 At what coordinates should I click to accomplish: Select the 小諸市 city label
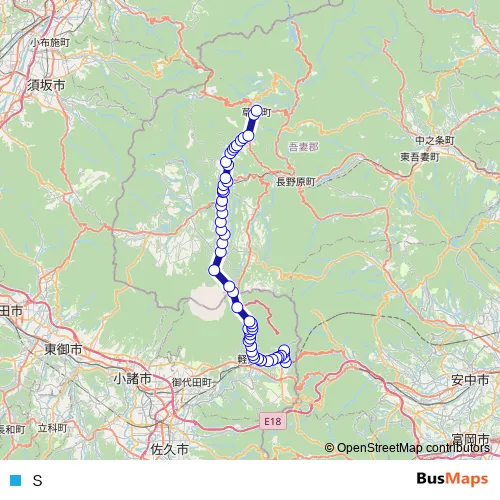132,379
